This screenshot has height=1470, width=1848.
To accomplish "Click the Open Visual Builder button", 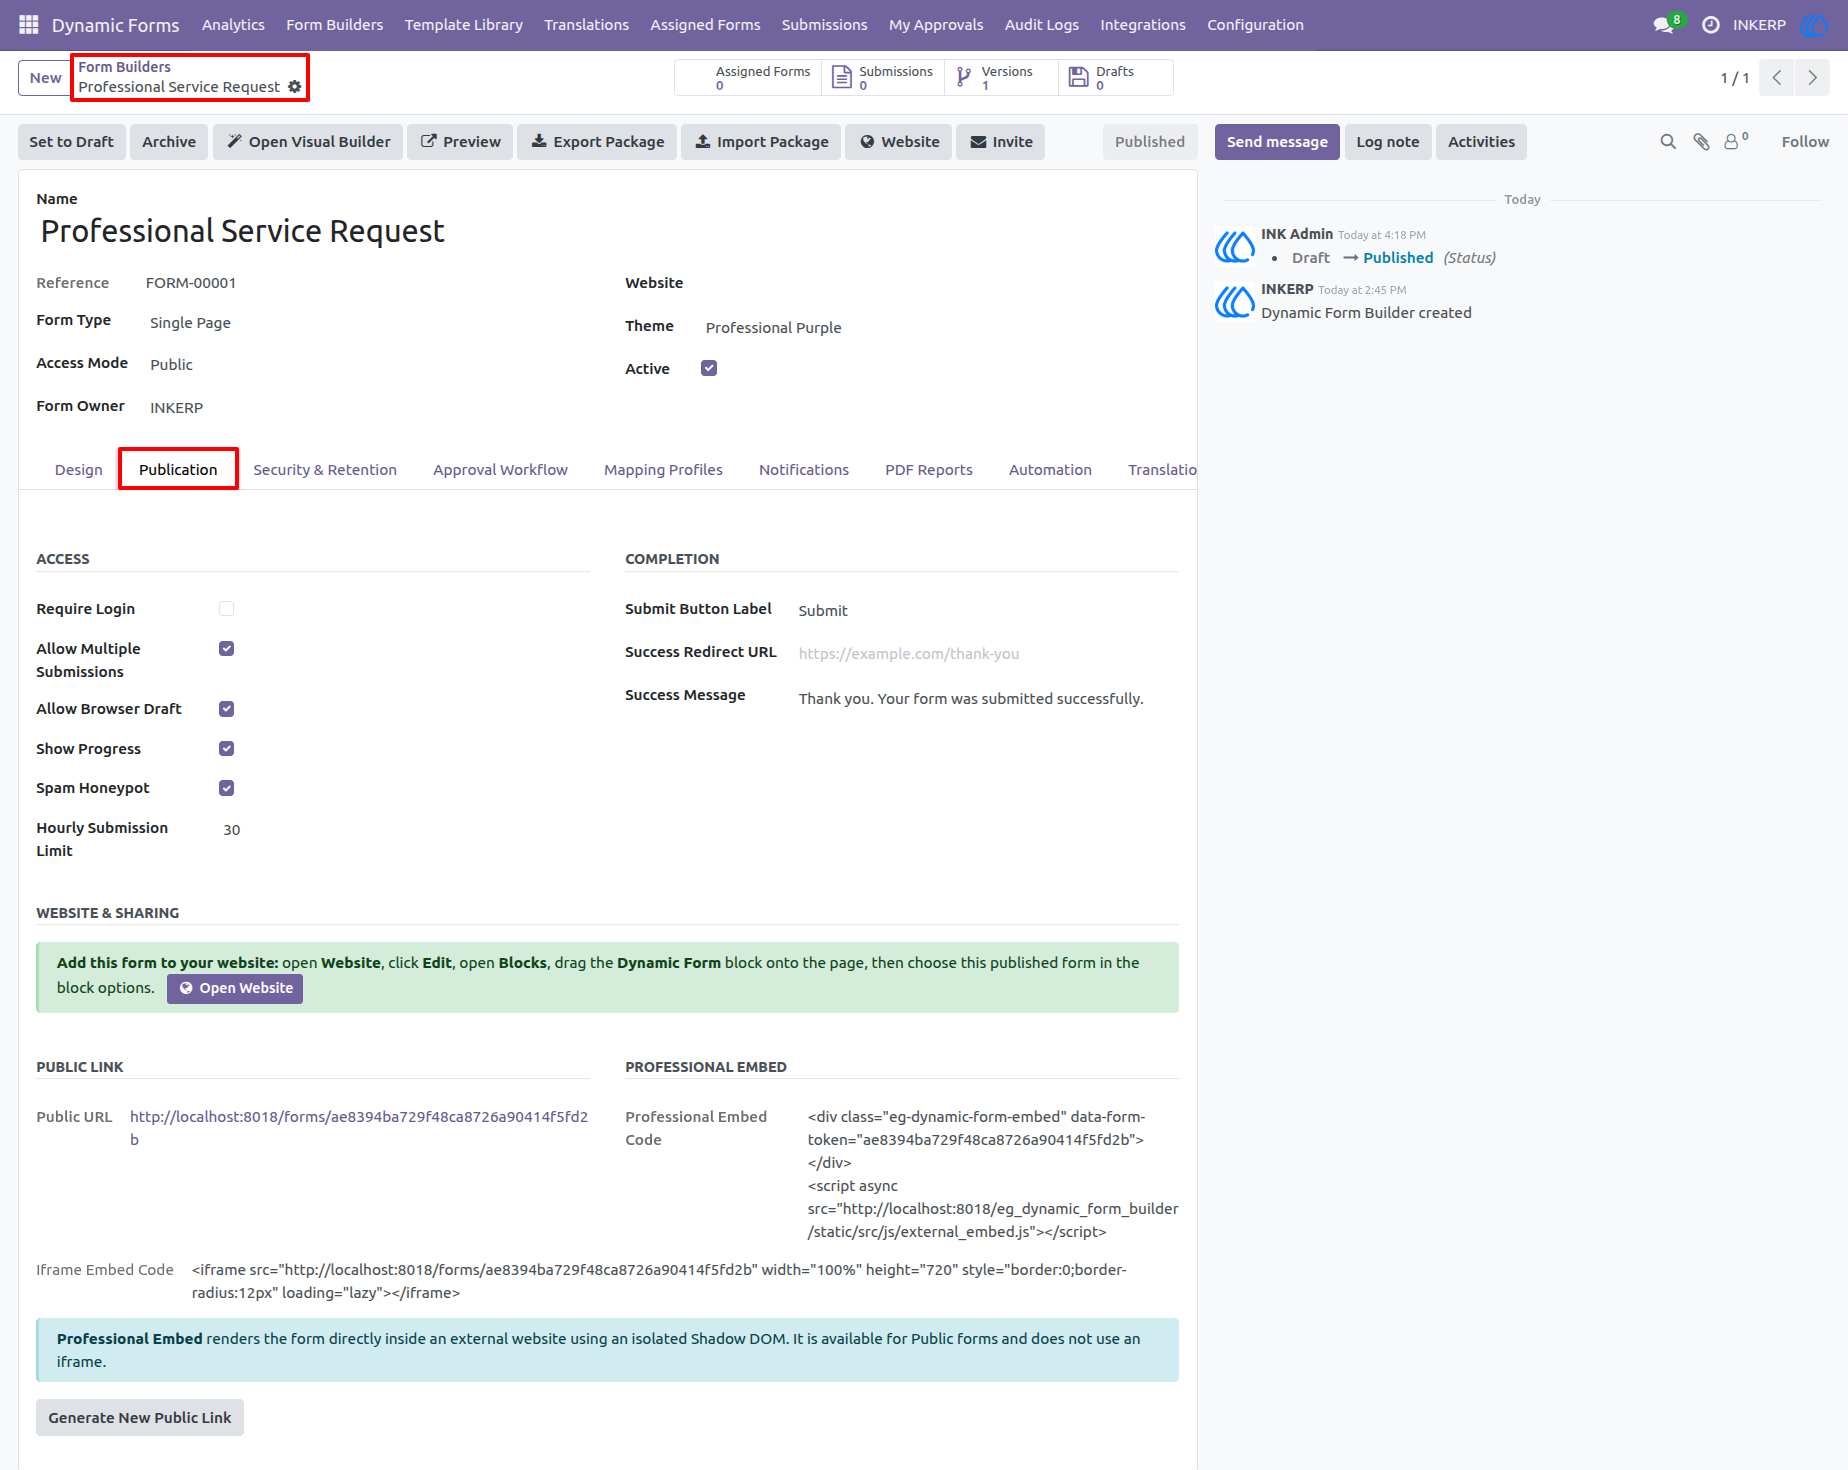I will pos(309,142).
